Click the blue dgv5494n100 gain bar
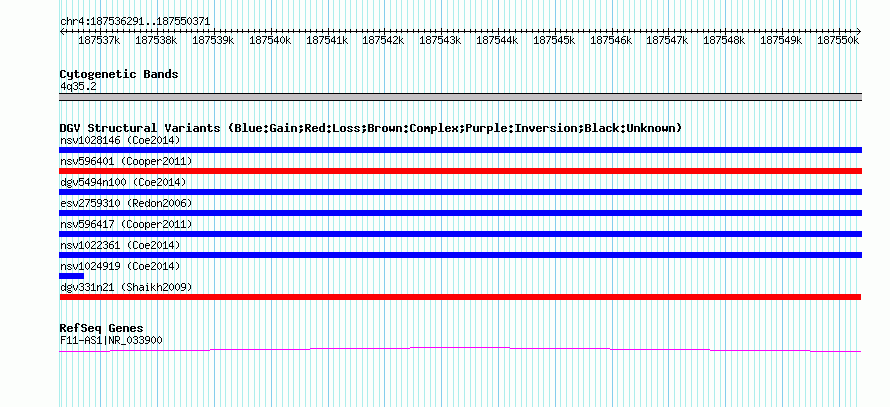 coord(460,192)
